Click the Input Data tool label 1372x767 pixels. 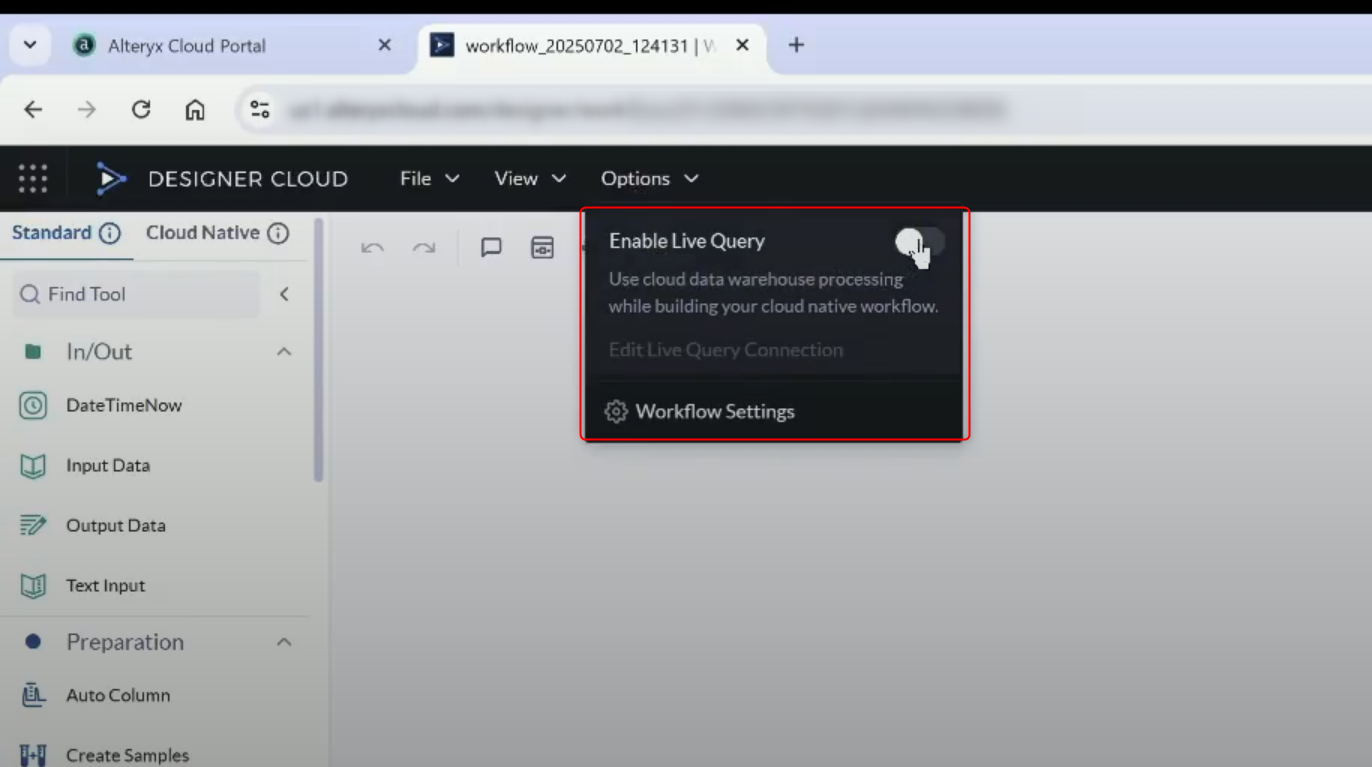coord(108,466)
